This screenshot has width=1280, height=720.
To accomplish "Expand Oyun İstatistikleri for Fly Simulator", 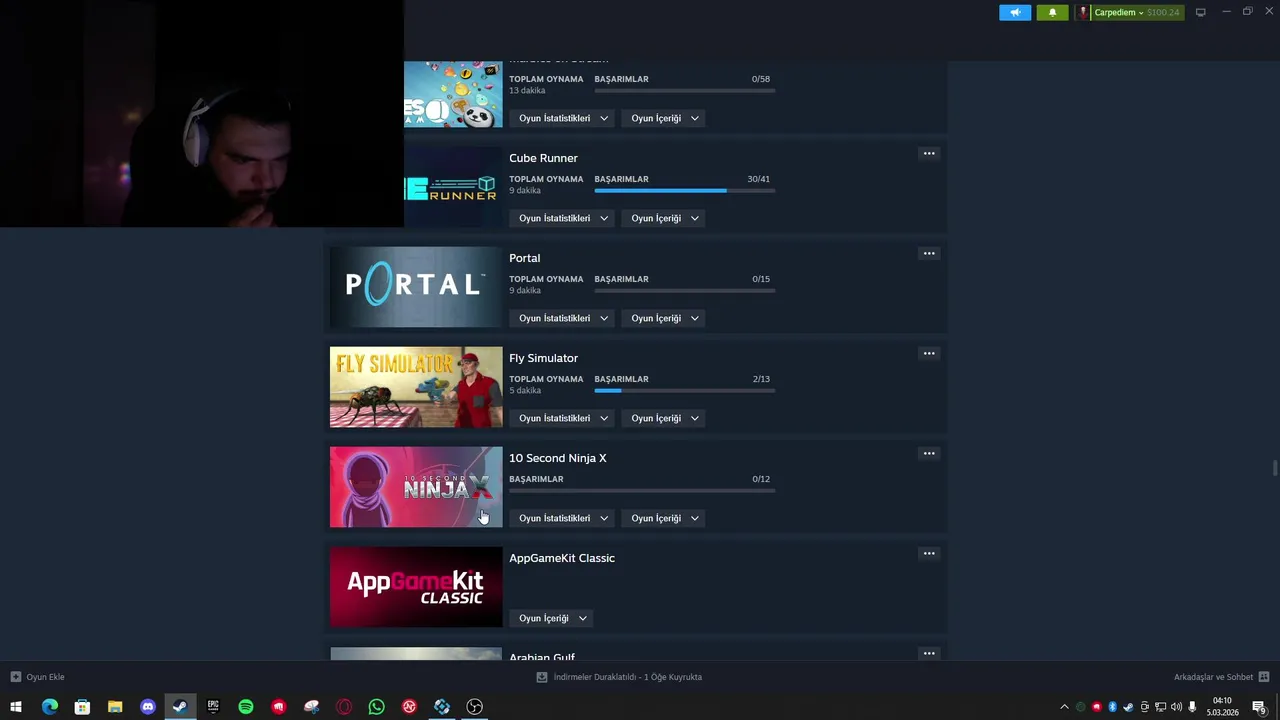I will [x=562, y=418].
